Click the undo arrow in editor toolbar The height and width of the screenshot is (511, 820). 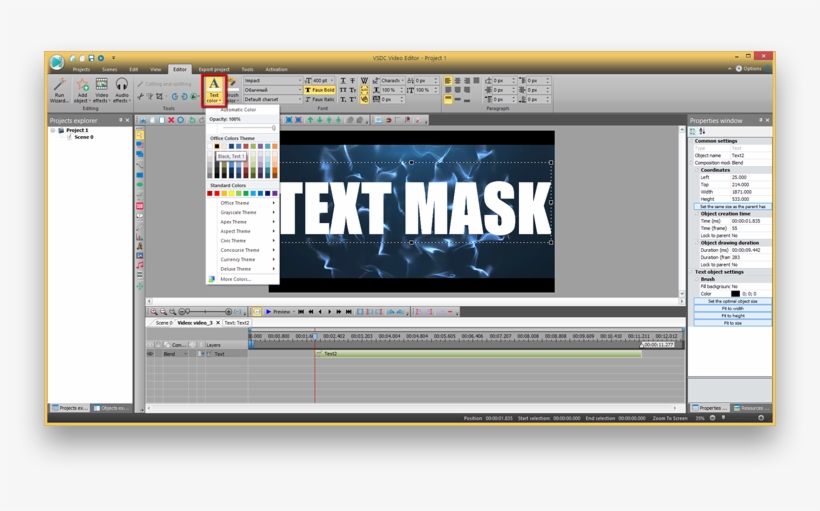[x=192, y=120]
